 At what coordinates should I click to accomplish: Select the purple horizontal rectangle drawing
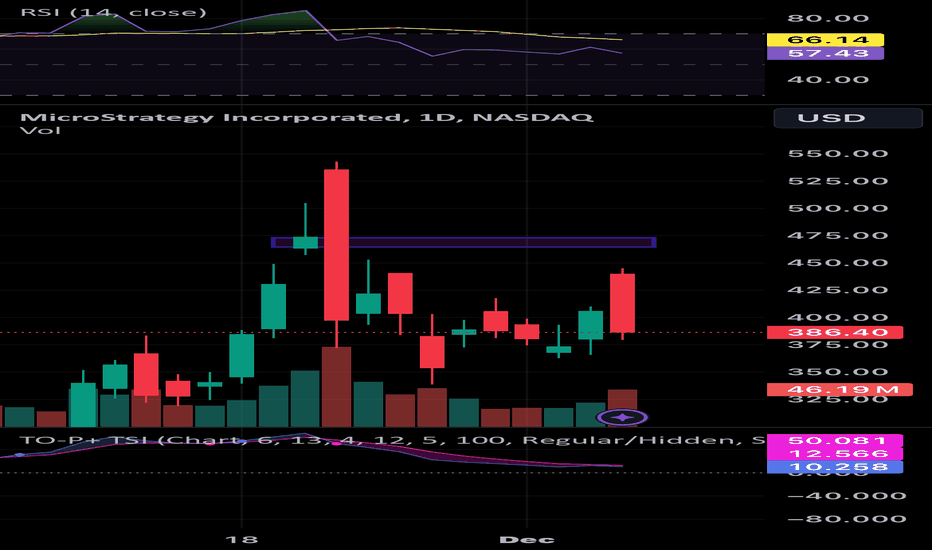(464, 242)
